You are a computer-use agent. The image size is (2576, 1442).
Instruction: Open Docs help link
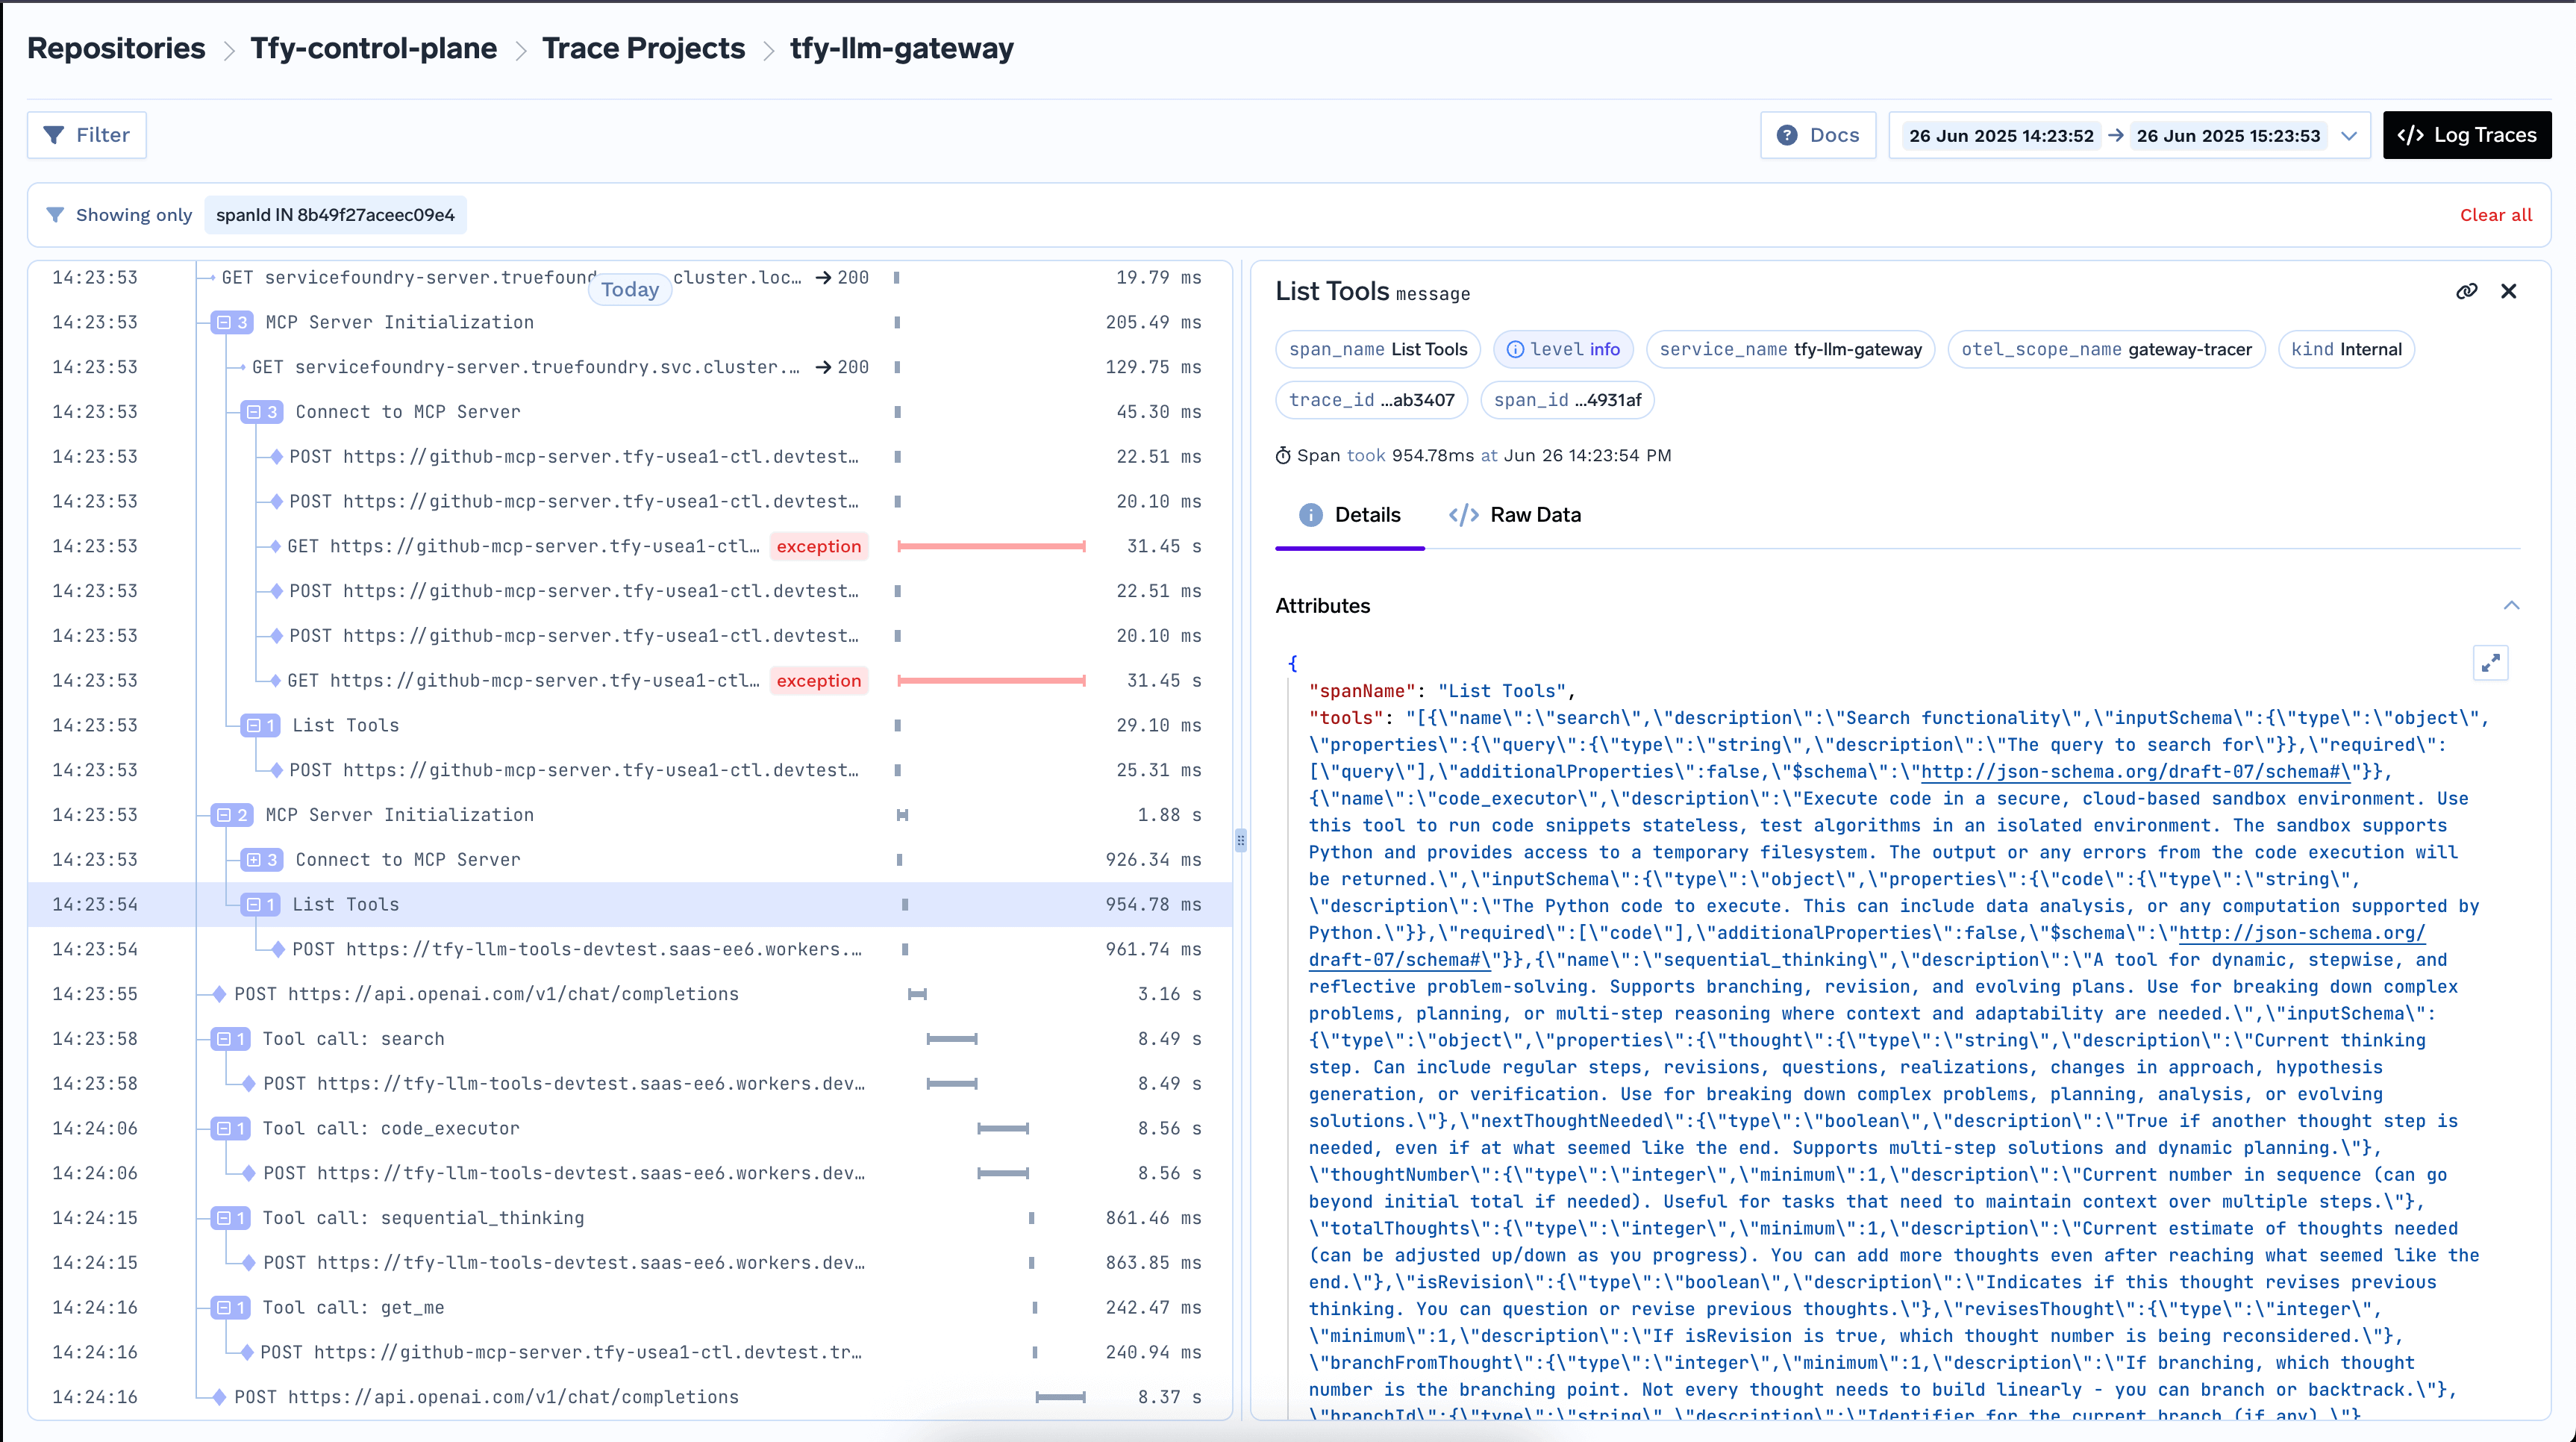point(1817,135)
